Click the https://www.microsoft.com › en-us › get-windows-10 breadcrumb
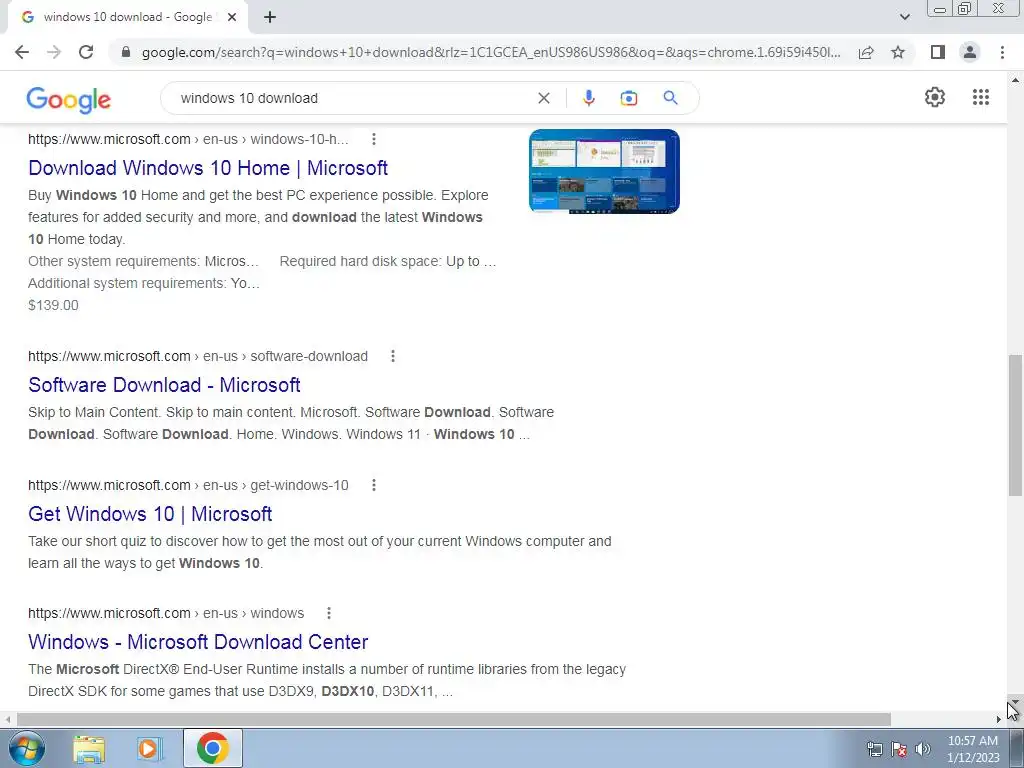The image size is (1024, 768). tap(188, 485)
